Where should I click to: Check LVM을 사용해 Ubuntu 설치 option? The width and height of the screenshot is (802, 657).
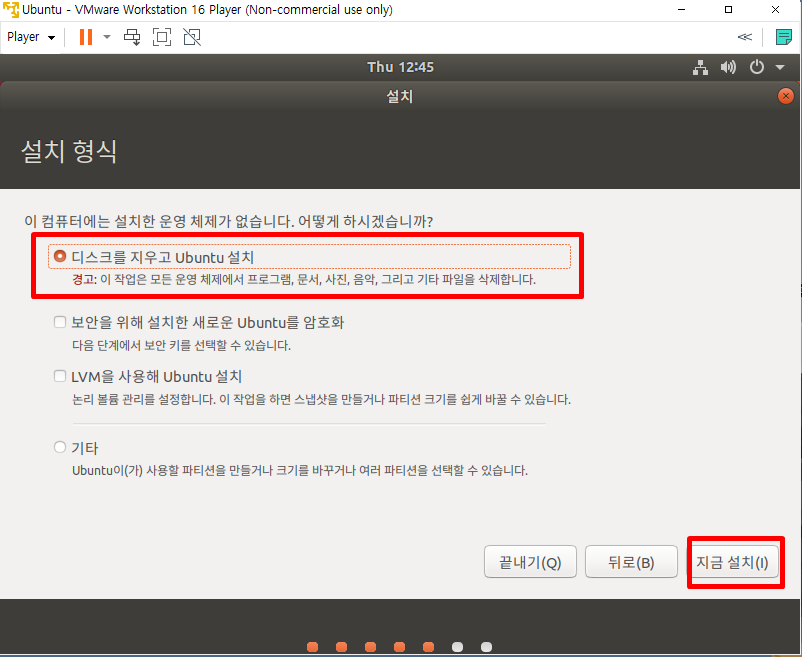60,376
